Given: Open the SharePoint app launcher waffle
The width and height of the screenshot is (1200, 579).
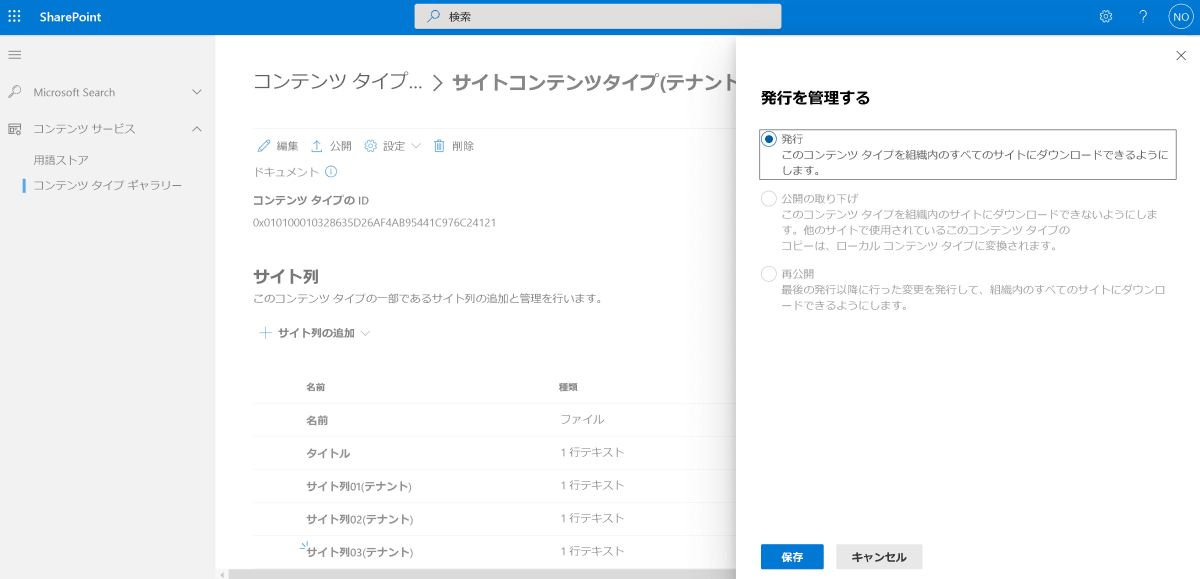Looking at the screenshot, I should (x=14, y=17).
